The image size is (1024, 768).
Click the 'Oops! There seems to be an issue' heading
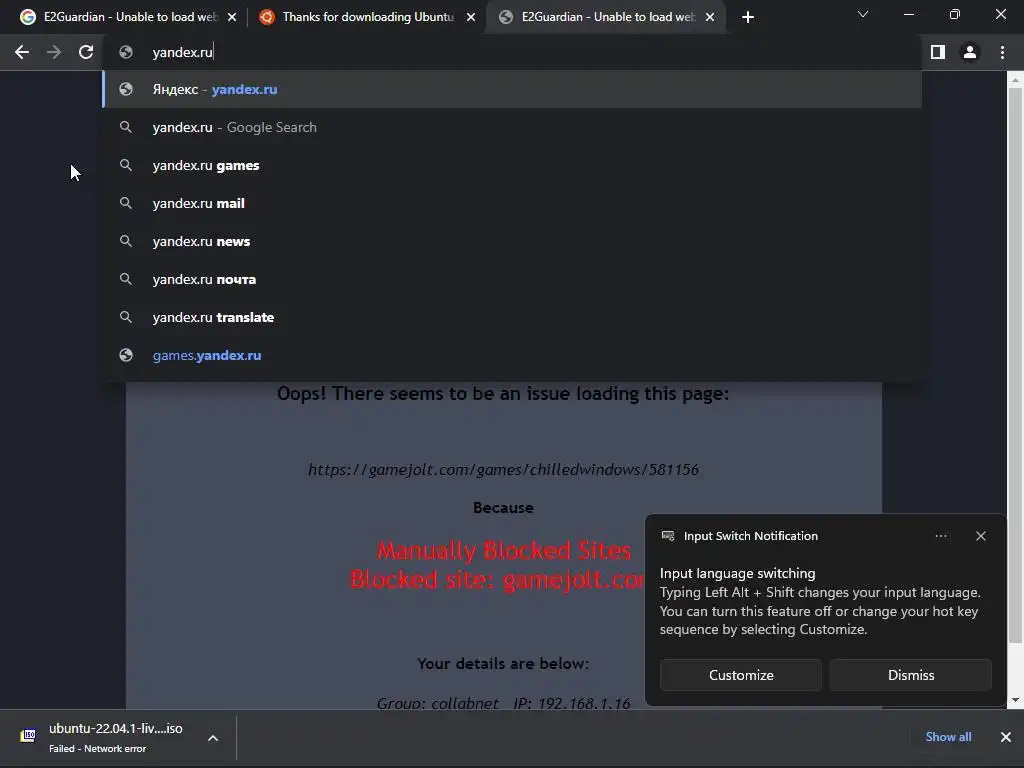(x=503, y=393)
